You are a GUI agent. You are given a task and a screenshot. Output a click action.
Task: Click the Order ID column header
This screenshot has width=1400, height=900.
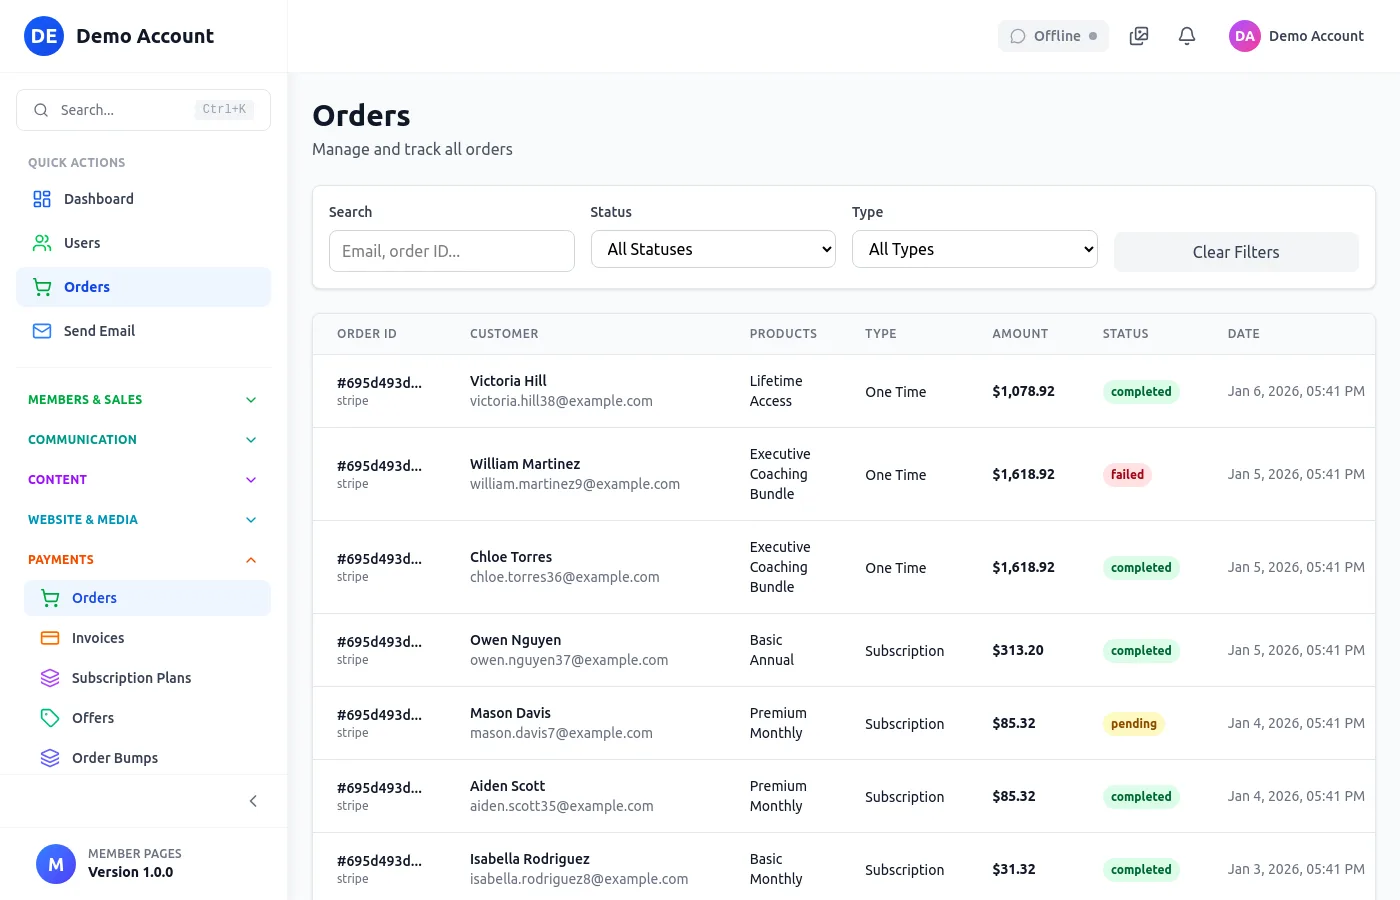pyautogui.click(x=367, y=334)
